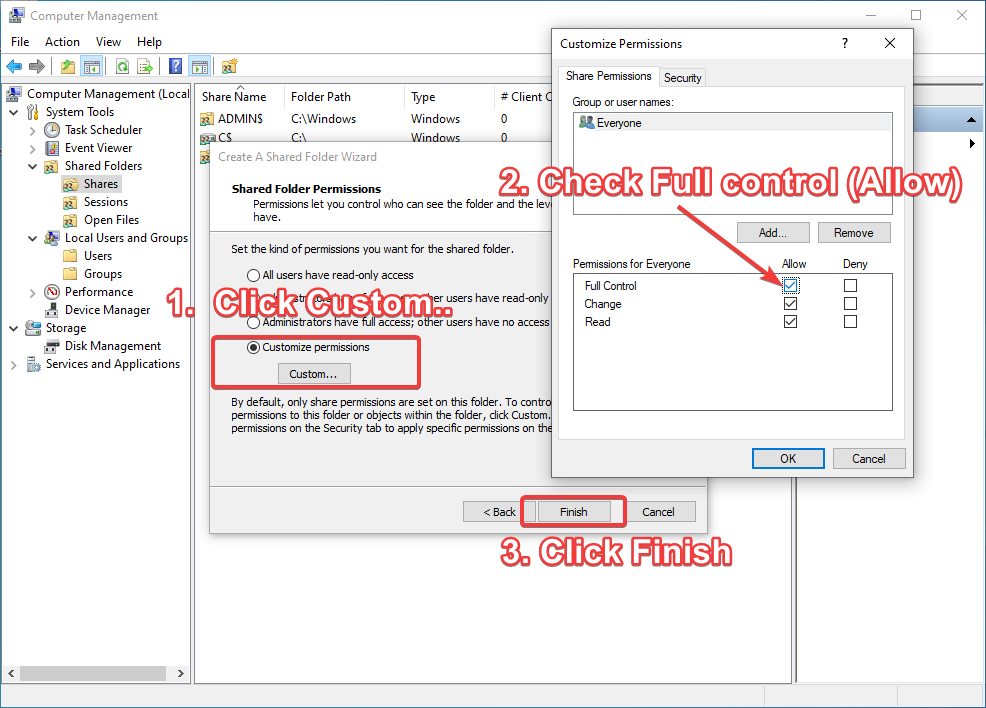Toggle Show/Hide Console Tree toolbar icon
Screen dimensions: 986x708
click(x=92, y=66)
